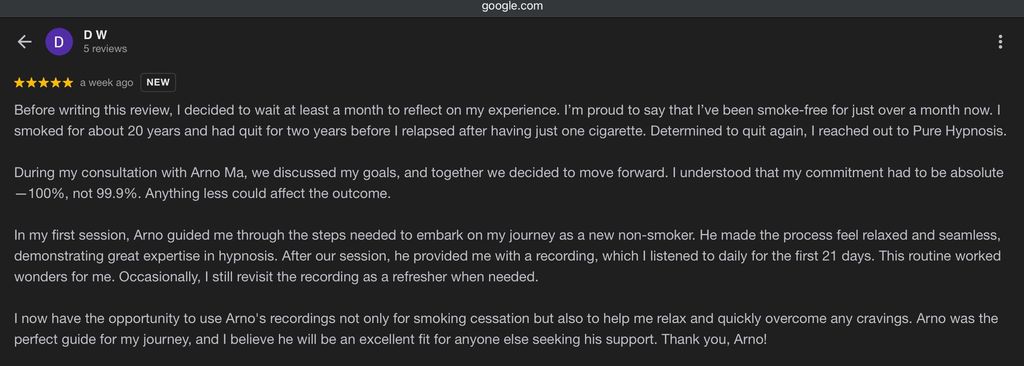Click the 'a week ago' timestamp
This screenshot has width=1024, height=366.
(106, 82)
